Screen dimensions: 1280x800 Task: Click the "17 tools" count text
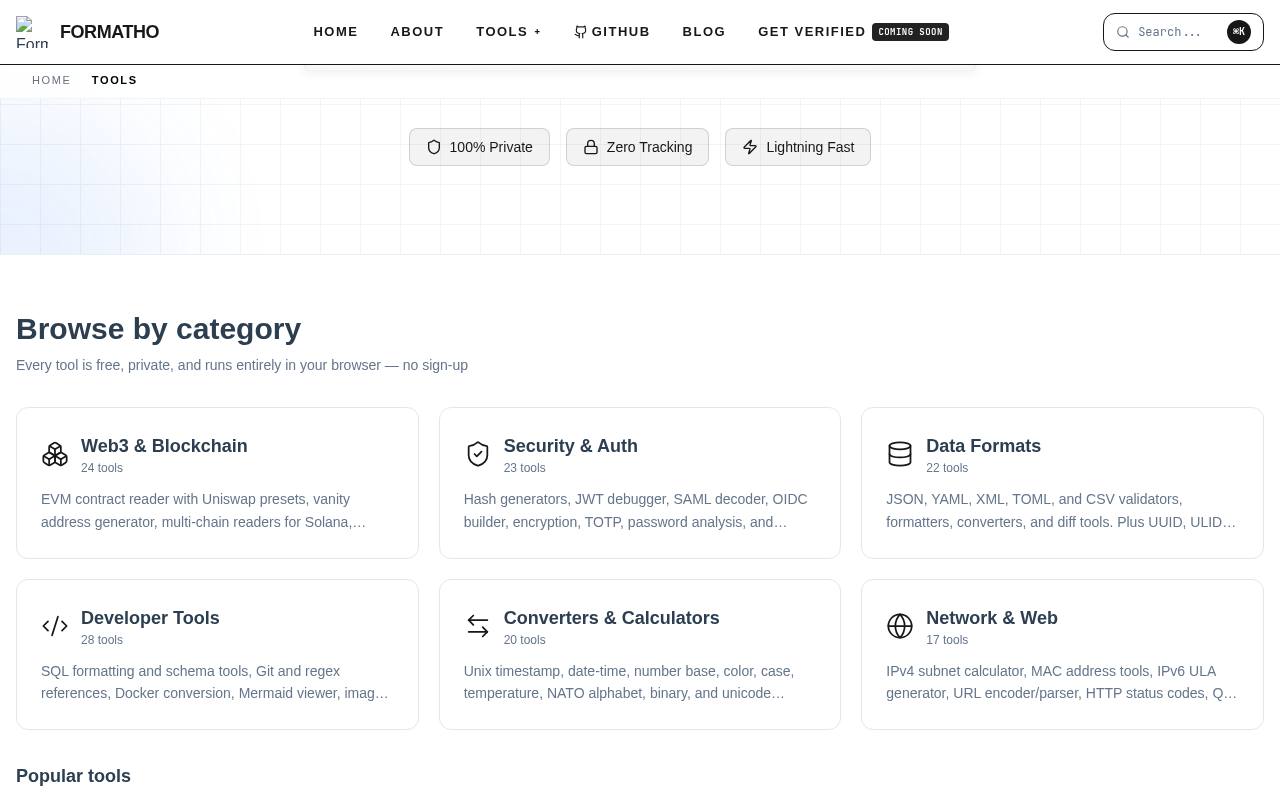coord(947,640)
